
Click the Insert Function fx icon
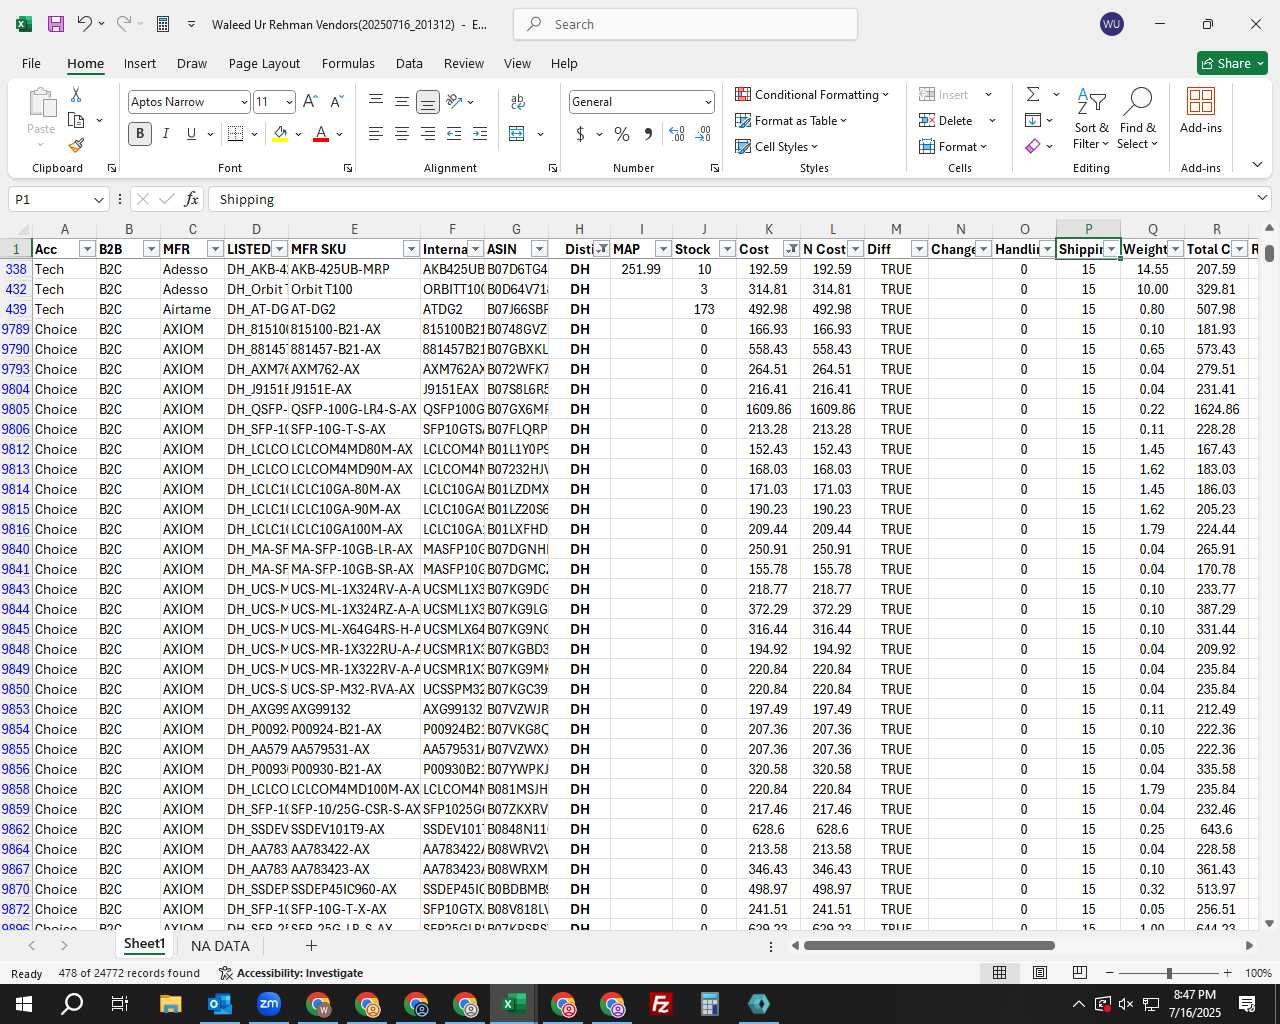tap(191, 199)
